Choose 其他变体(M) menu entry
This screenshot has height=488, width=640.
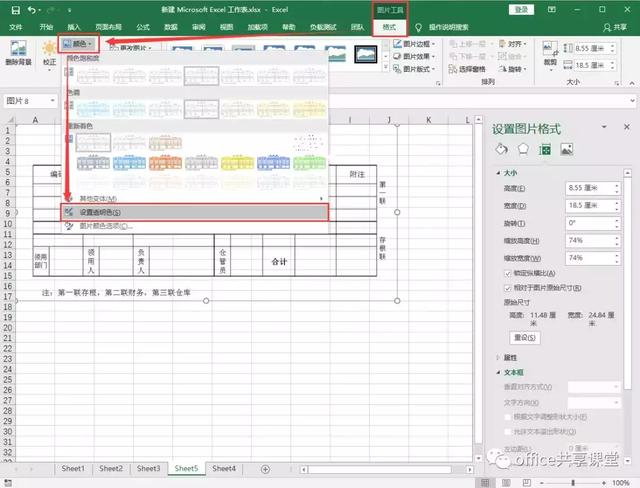(x=195, y=199)
